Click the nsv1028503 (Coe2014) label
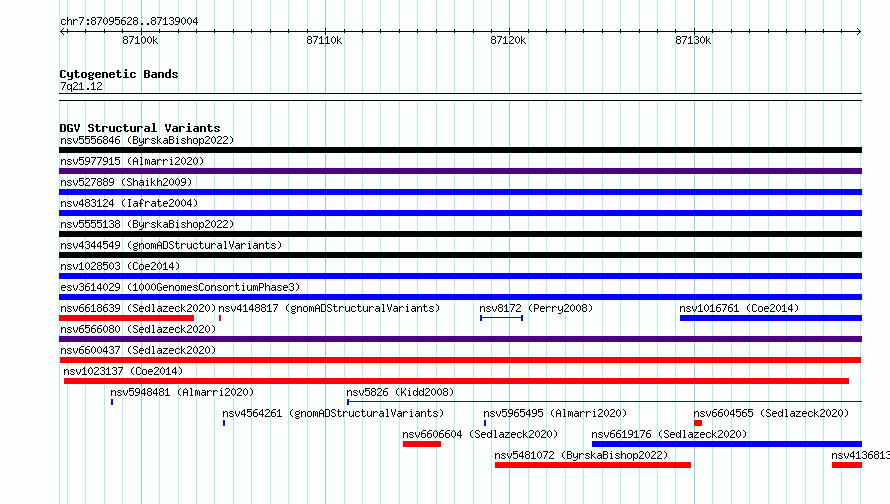Screen dimensions: 890x504 (x=120, y=266)
